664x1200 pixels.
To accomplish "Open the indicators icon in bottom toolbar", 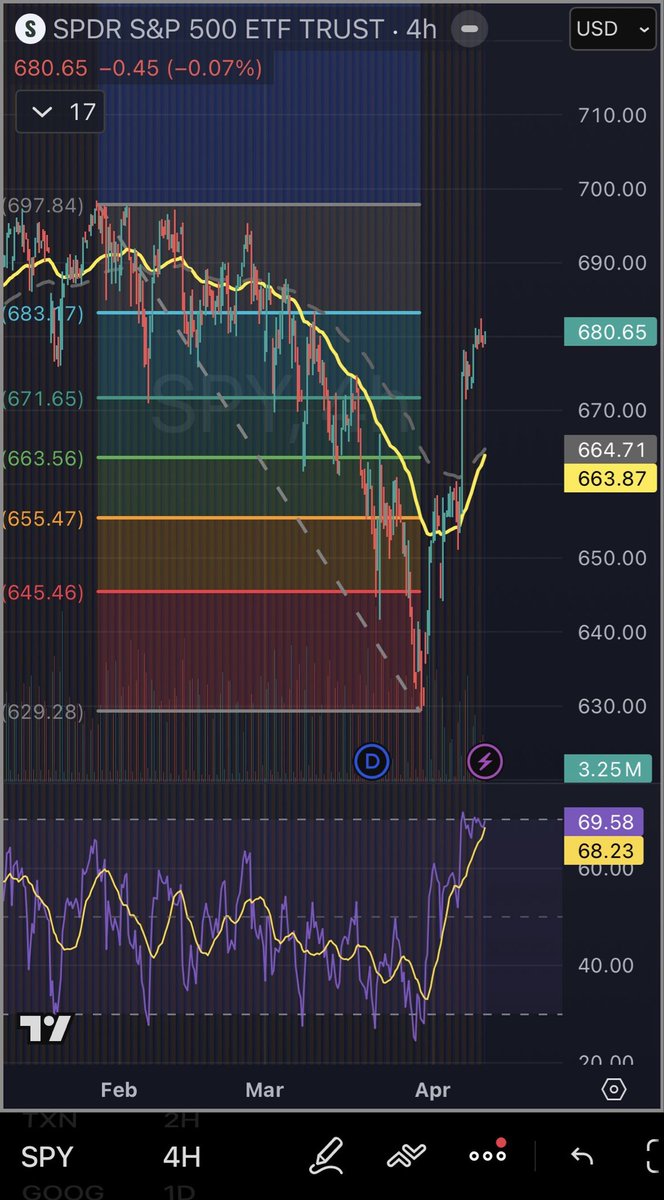I will tap(406, 1157).
